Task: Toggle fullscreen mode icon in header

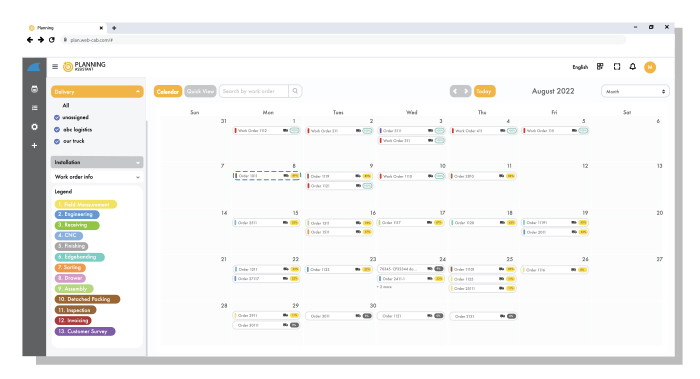Action: point(617,67)
